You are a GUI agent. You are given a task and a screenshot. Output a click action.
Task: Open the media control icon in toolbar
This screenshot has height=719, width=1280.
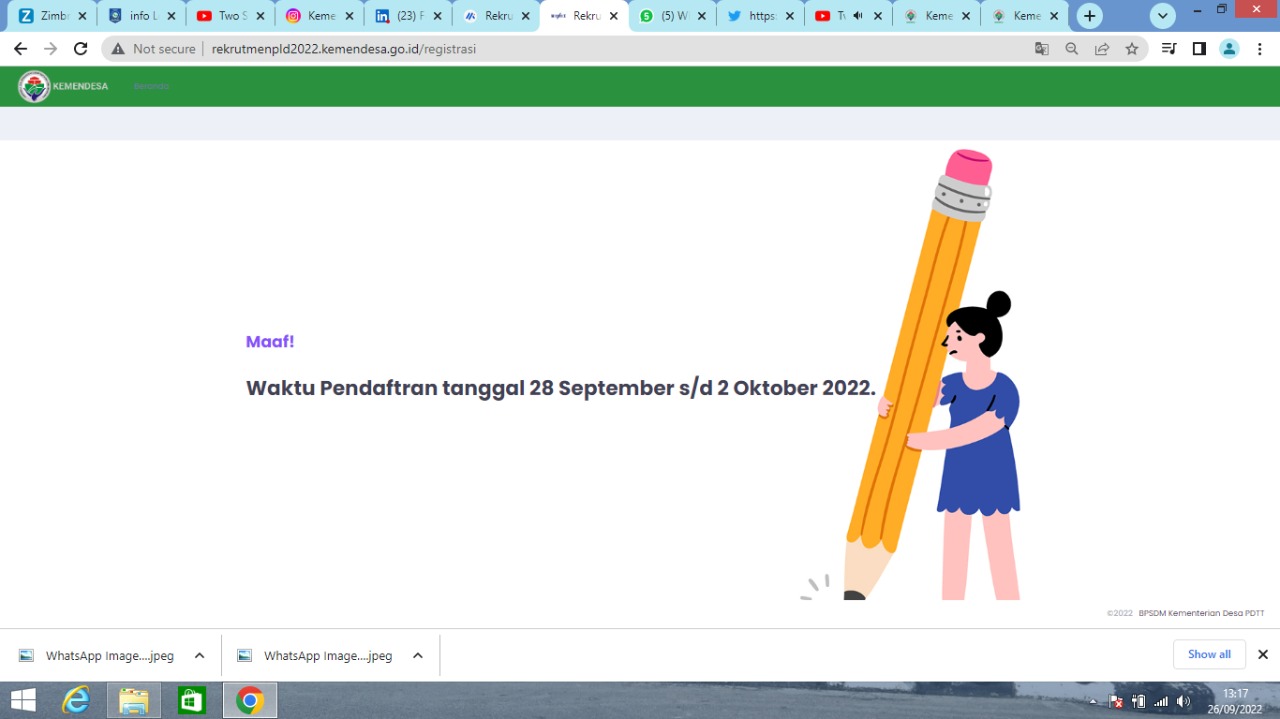[1168, 49]
